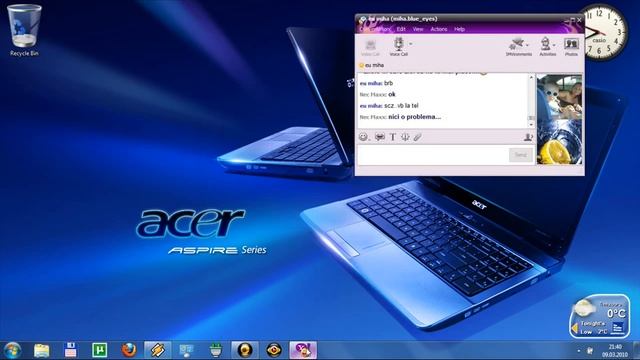Screen dimensions: 640x360
Task: Open the Edit menu in the chat window
Action: pos(401,29)
